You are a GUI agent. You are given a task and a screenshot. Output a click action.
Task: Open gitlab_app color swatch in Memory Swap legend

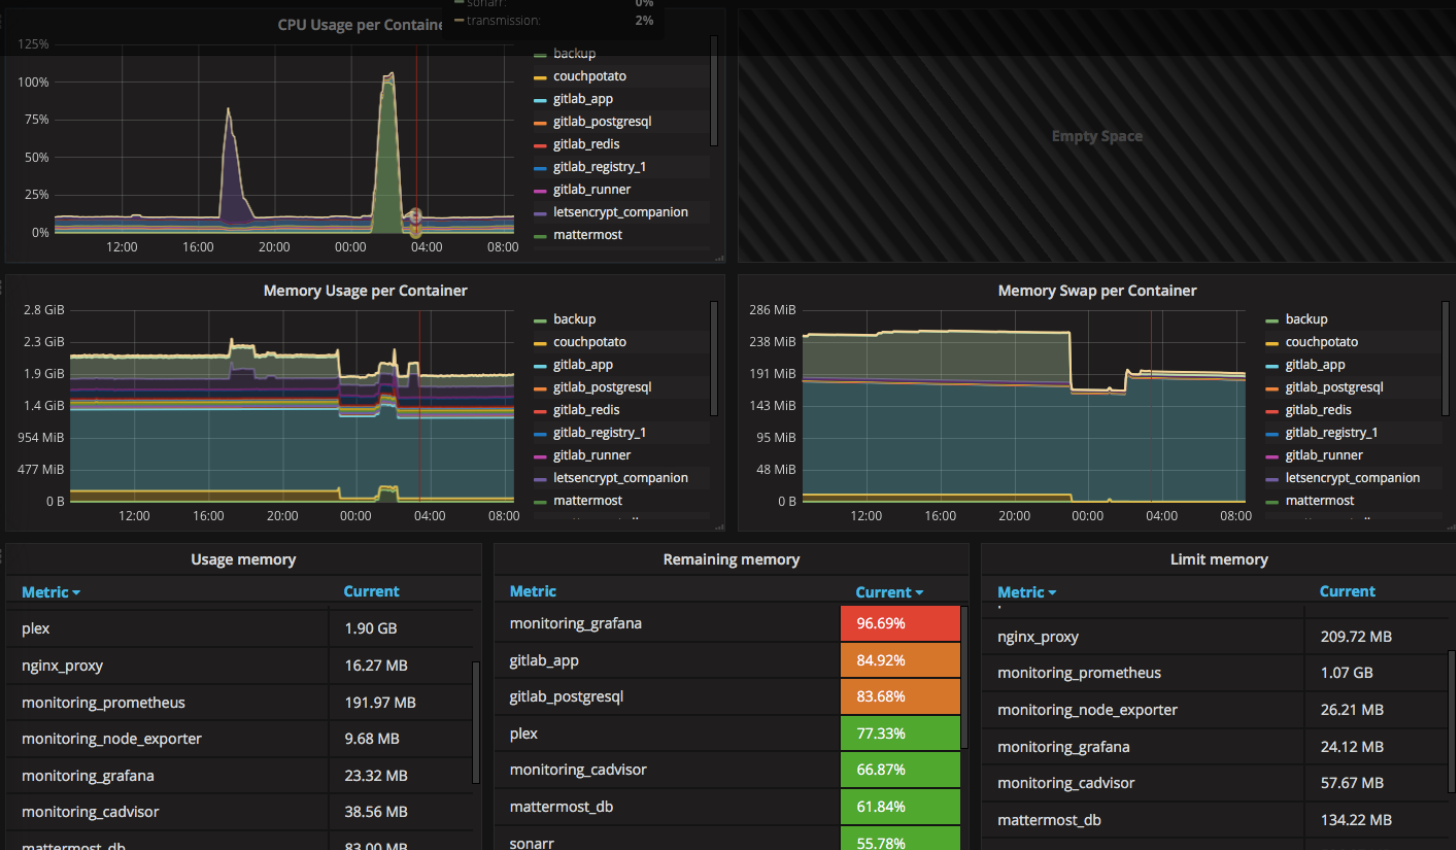(x=1272, y=367)
